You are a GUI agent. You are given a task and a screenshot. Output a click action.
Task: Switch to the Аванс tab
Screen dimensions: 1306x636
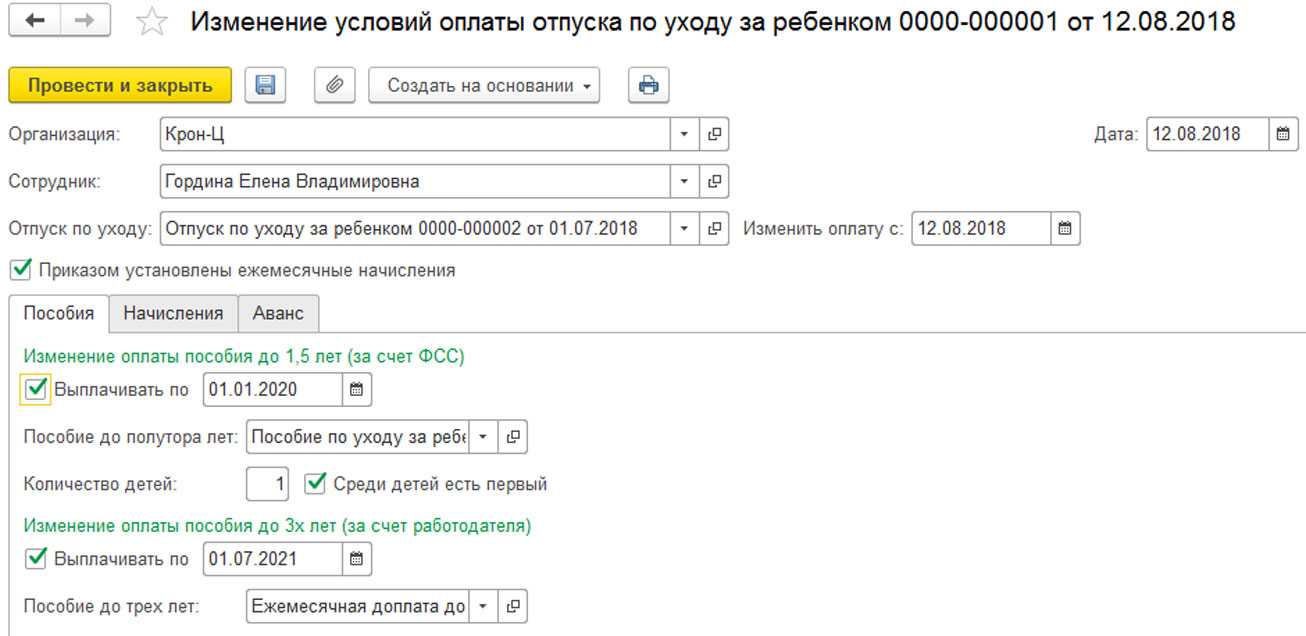(278, 313)
